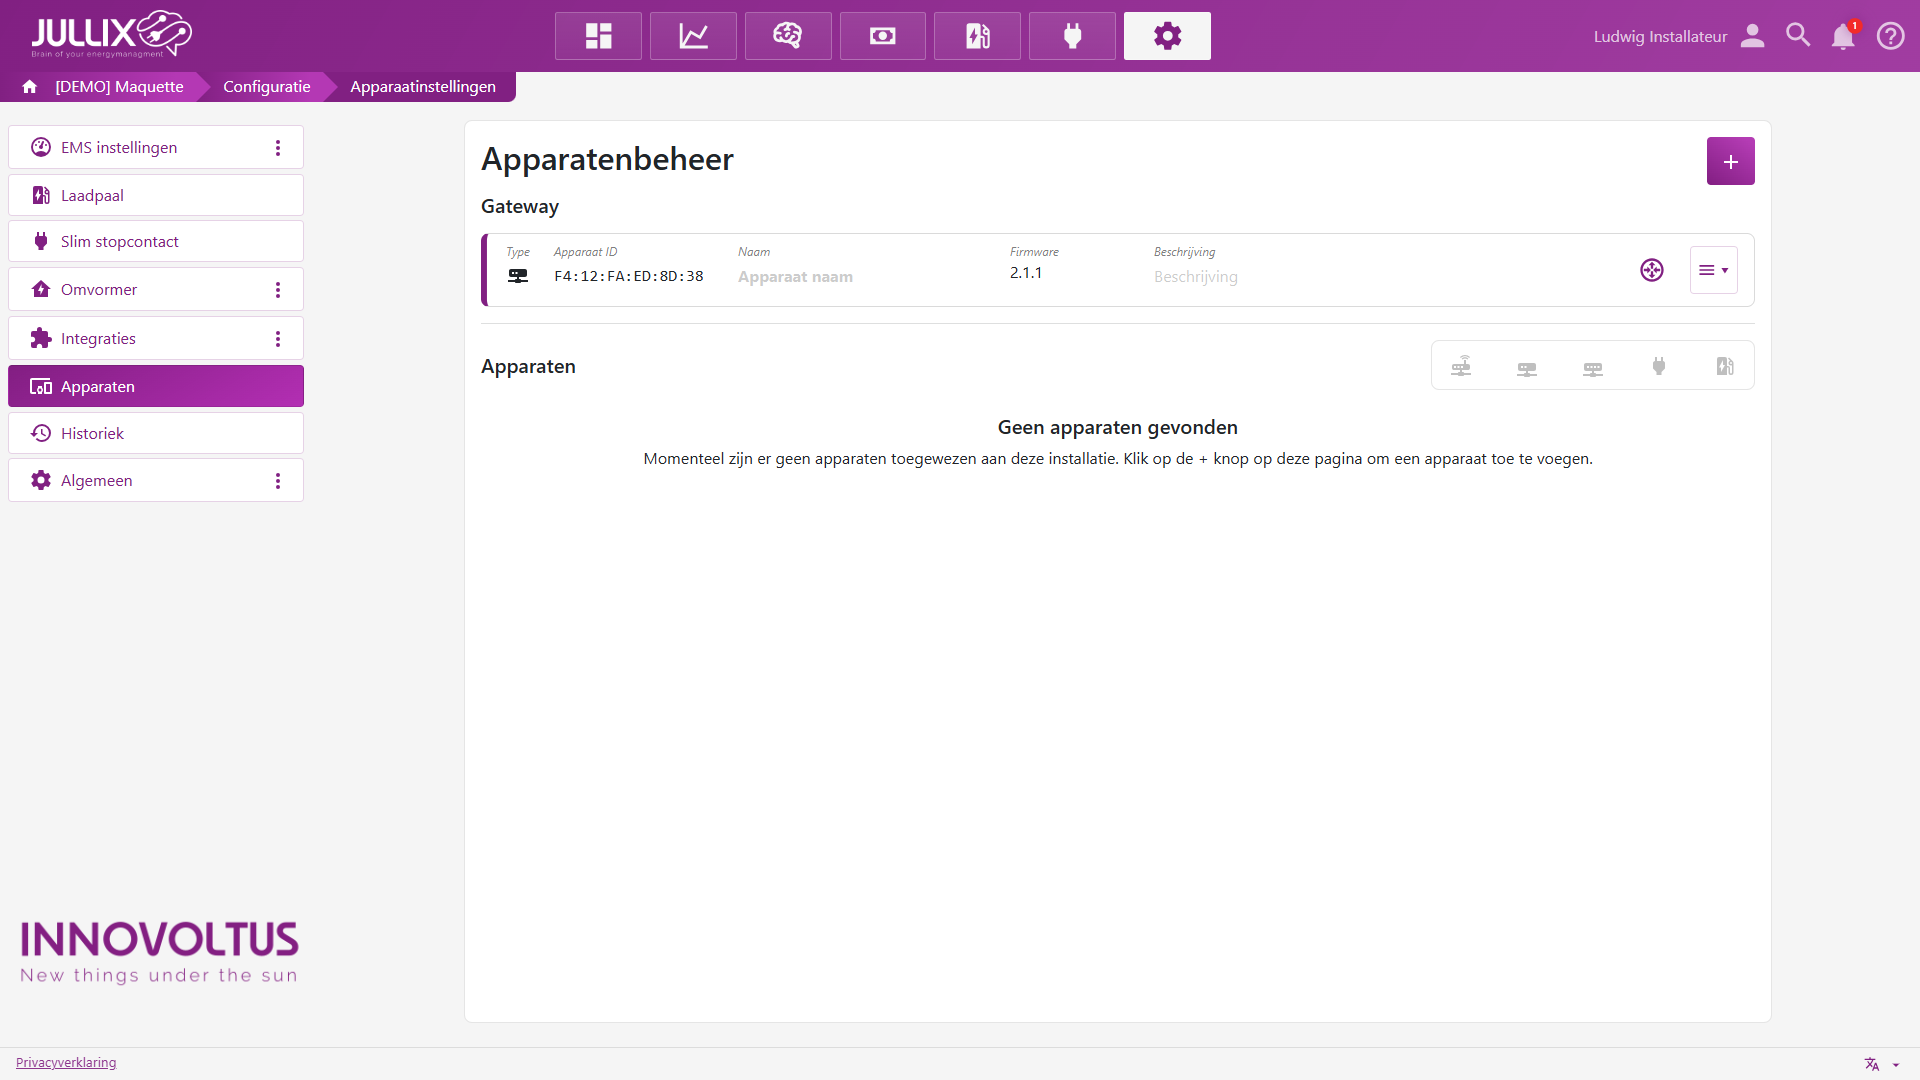Toggle smart plug device filter
This screenshot has height=1080, width=1920.
(x=1659, y=366)
